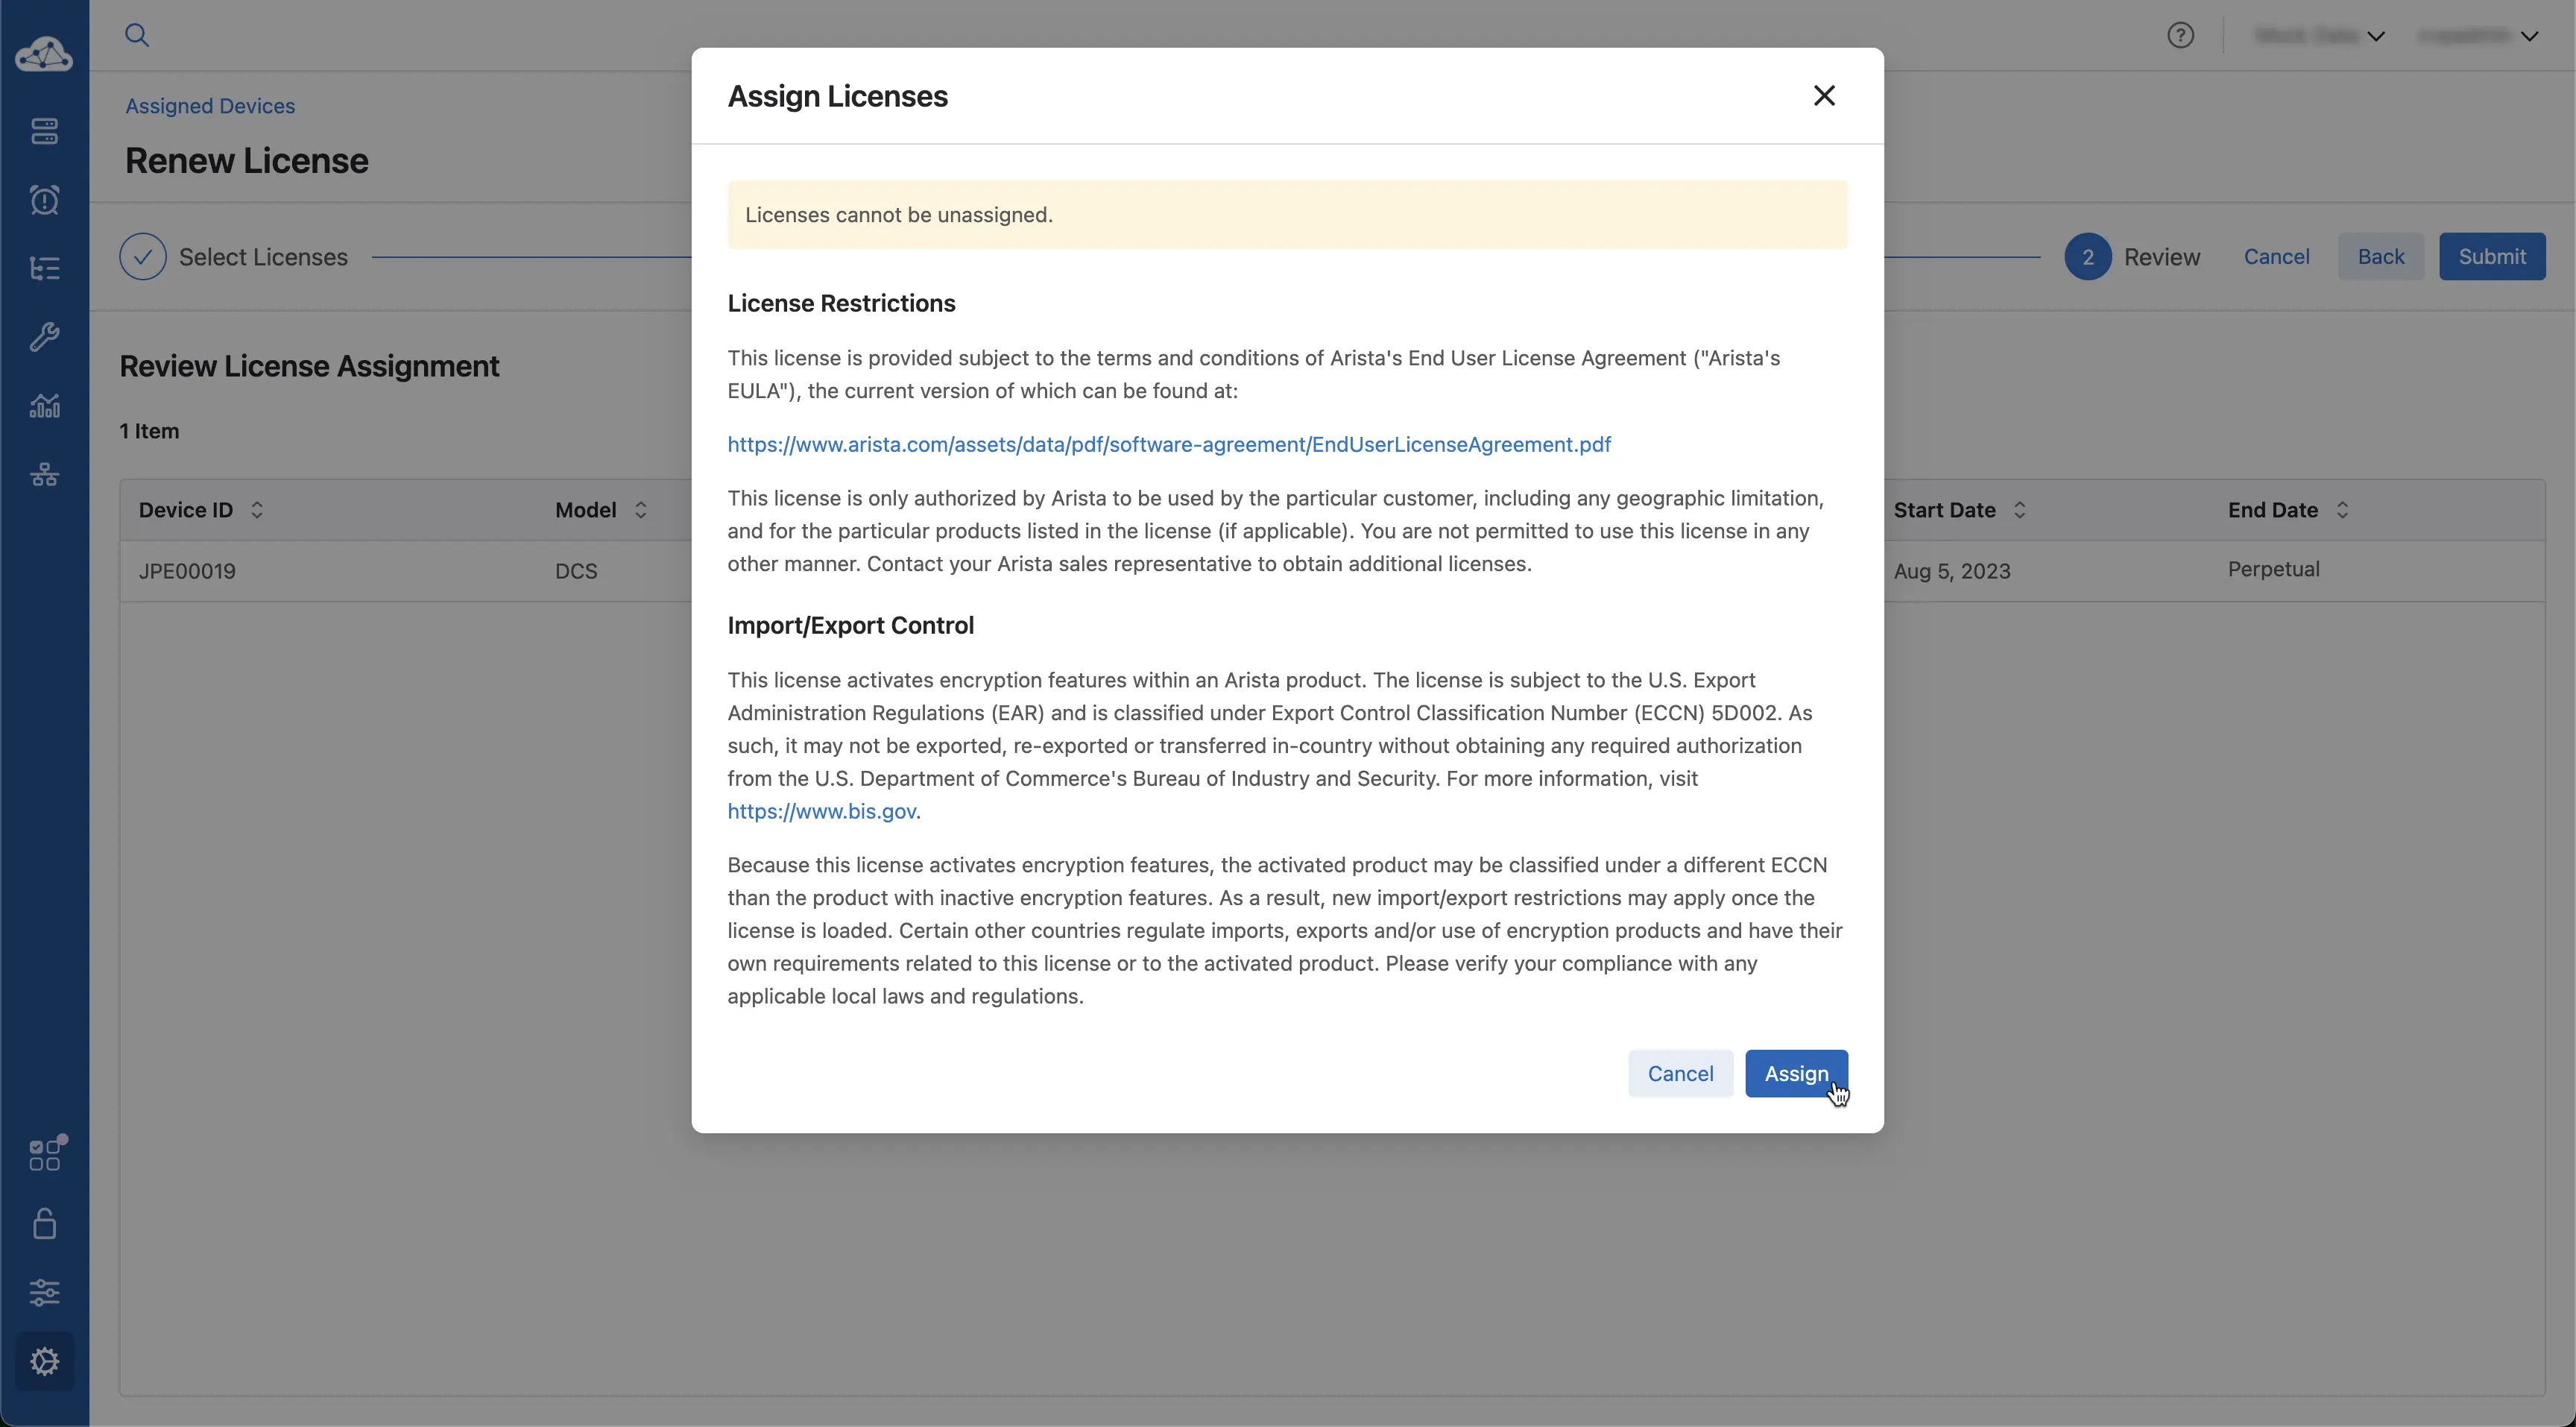
Task: Go to Assigned Devices breadcrumb
Action: tap(210, 106)
